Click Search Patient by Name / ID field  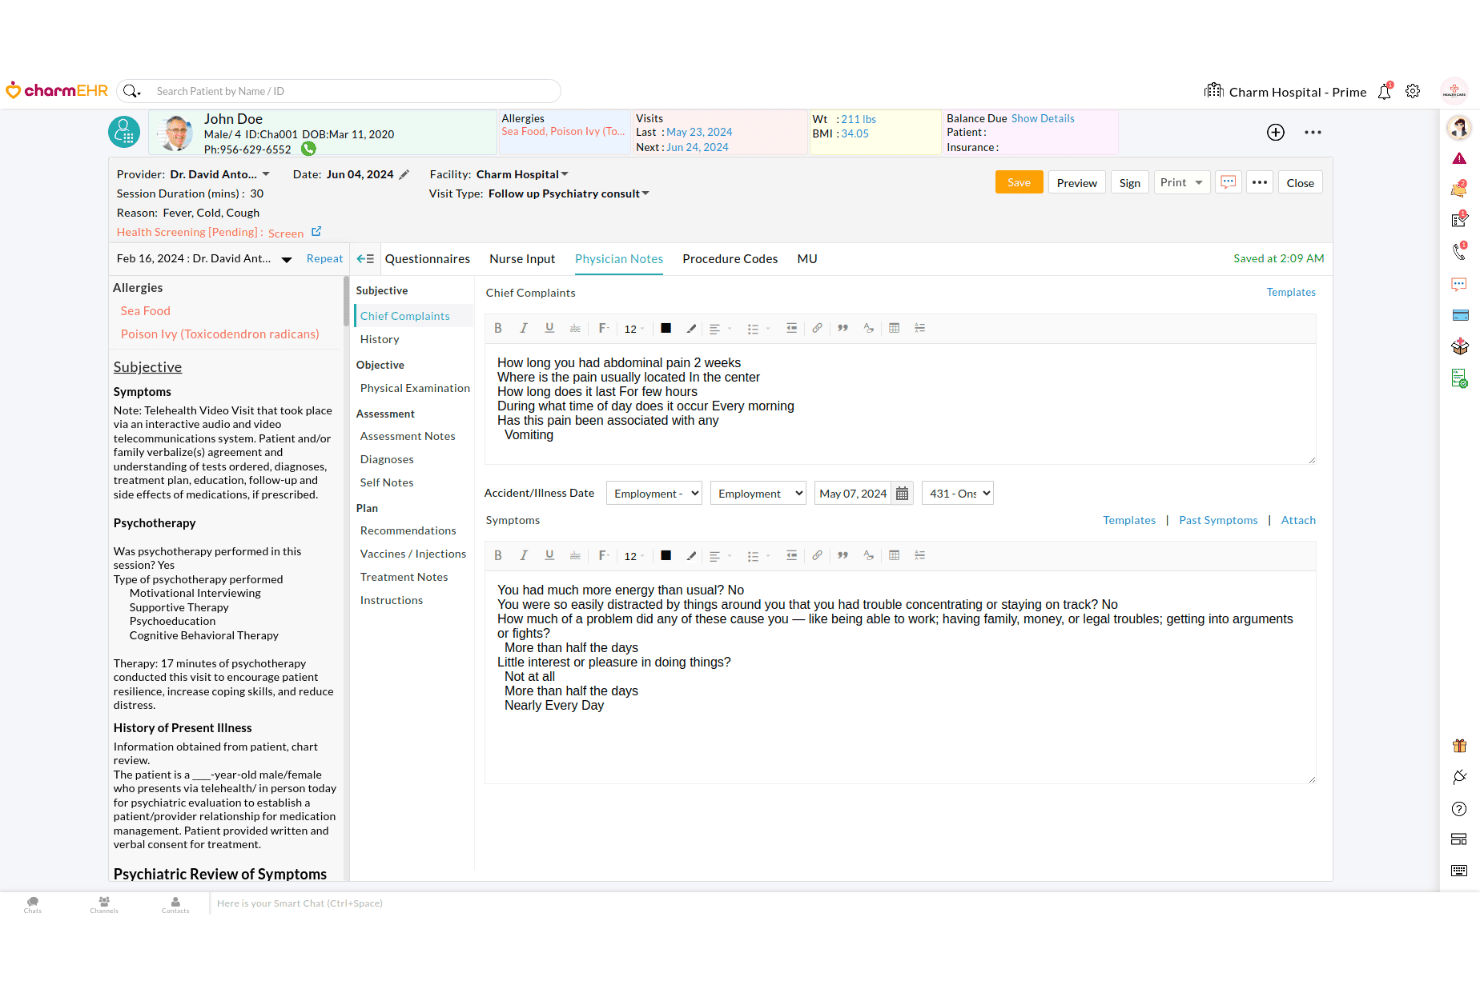click(338, 91)
